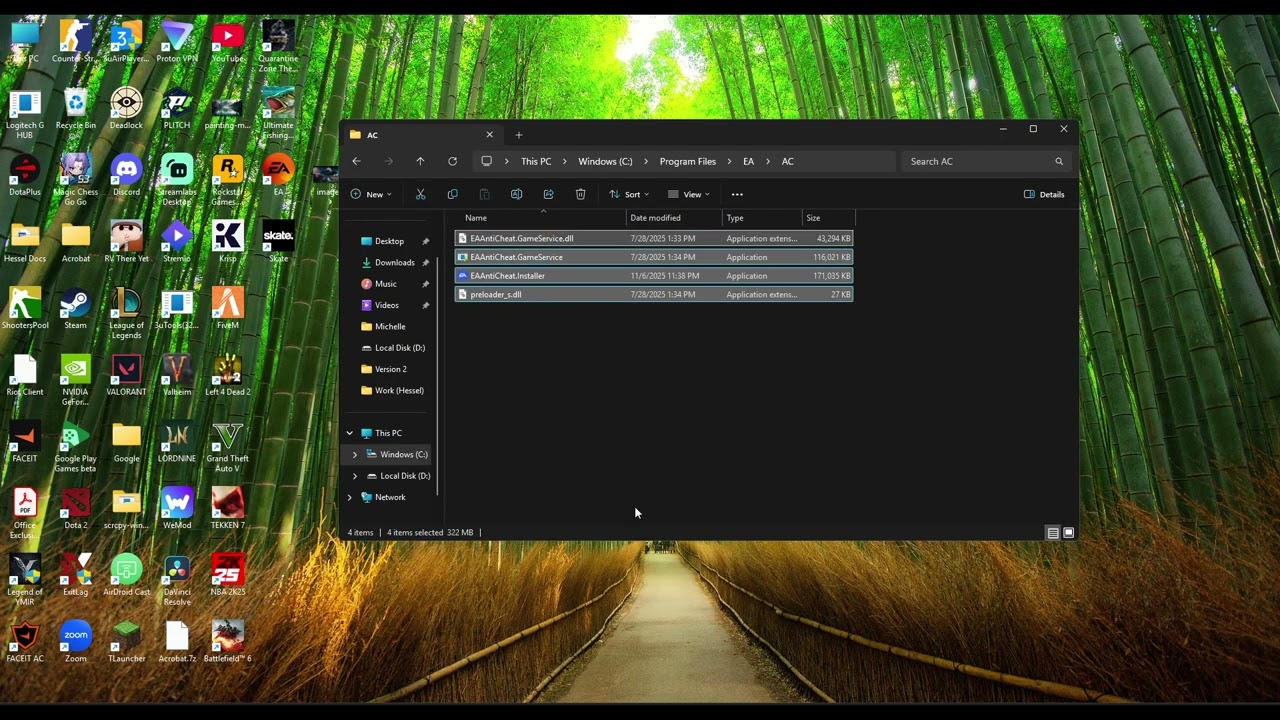The width and height of the screenshot is (1280, 720).
Task: Open Desktop in the navigation pane
Action: click(389, 241)
